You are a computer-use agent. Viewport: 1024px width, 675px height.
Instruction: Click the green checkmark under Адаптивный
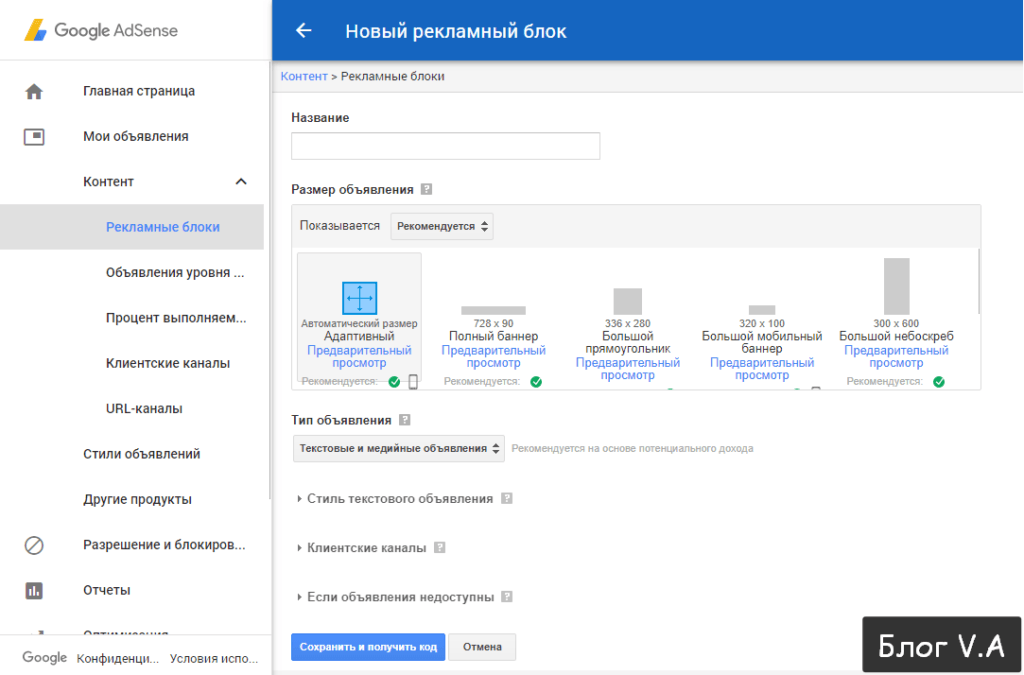[394, 382]
